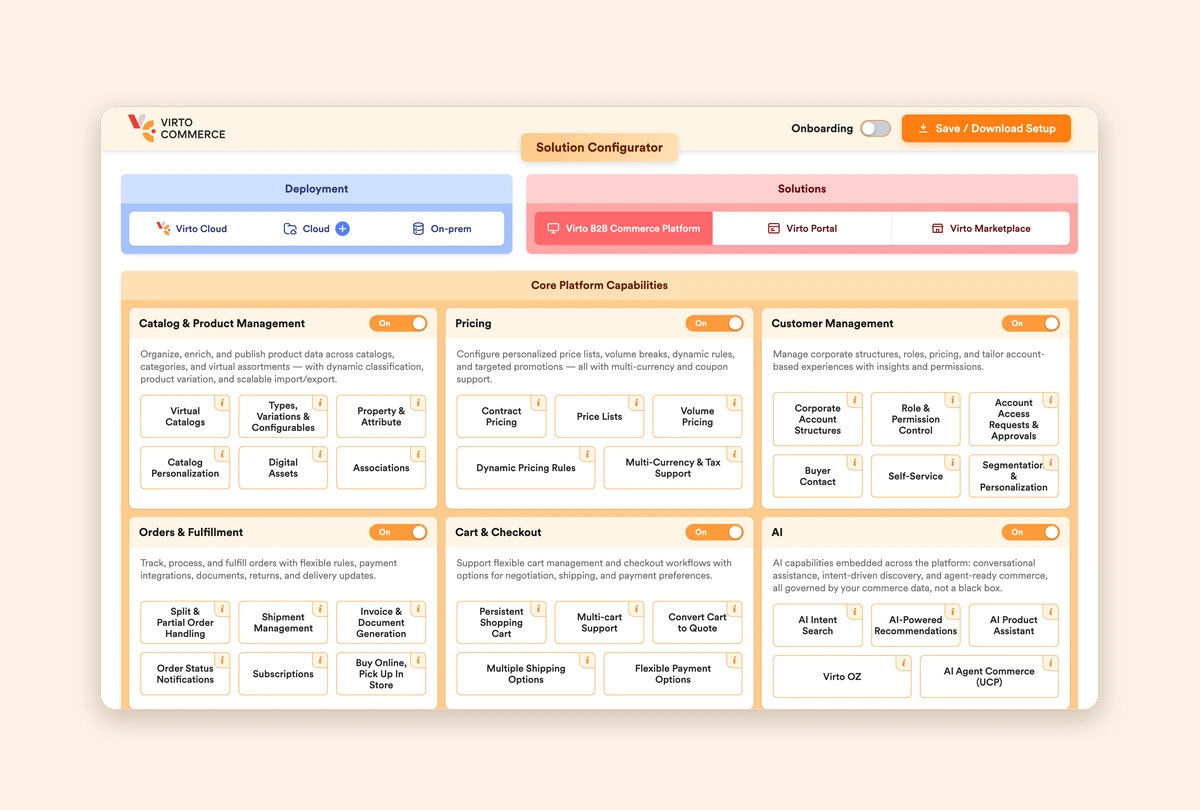This screenshot has width=1200, height=810.
Task: Open info icon on Role & Permission Control
Action: (x=952, y=399)
